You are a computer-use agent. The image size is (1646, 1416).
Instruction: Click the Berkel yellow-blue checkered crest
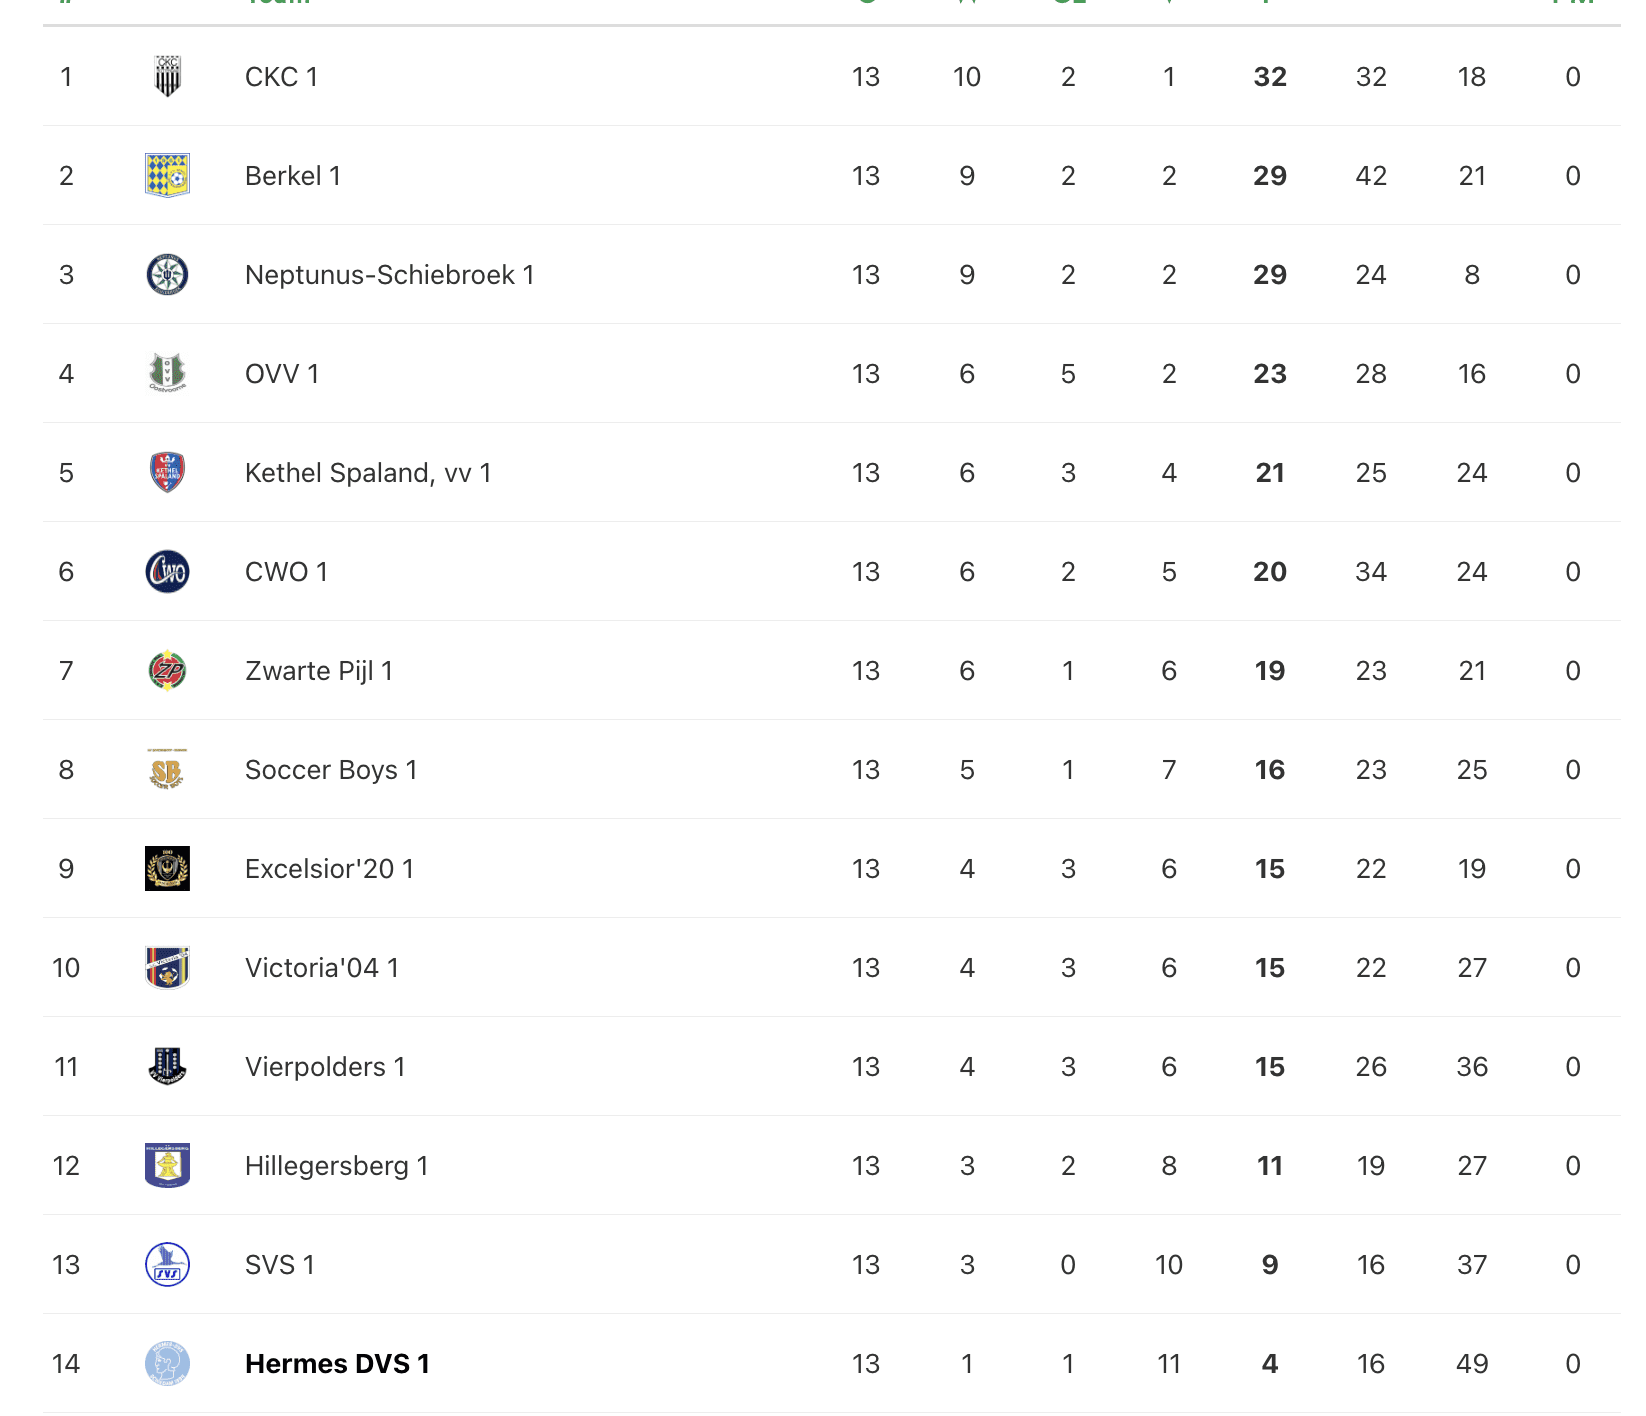pyautogui.click(x=167, y=176)
